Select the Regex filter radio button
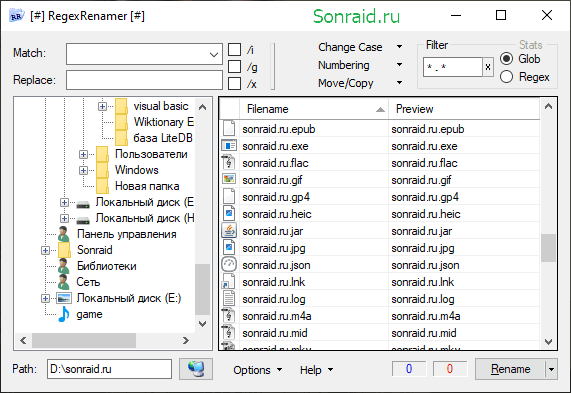The image size is (571, 393). click(x=506, y=77)
